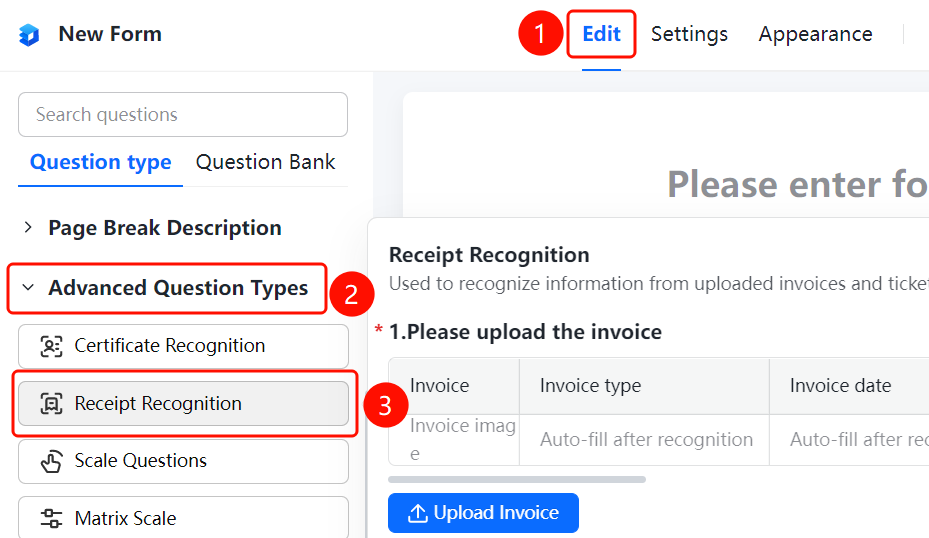Collapse the Advanced Question Types chevron
The height and width of the screenshot is (538, 929).
(28, 287)
